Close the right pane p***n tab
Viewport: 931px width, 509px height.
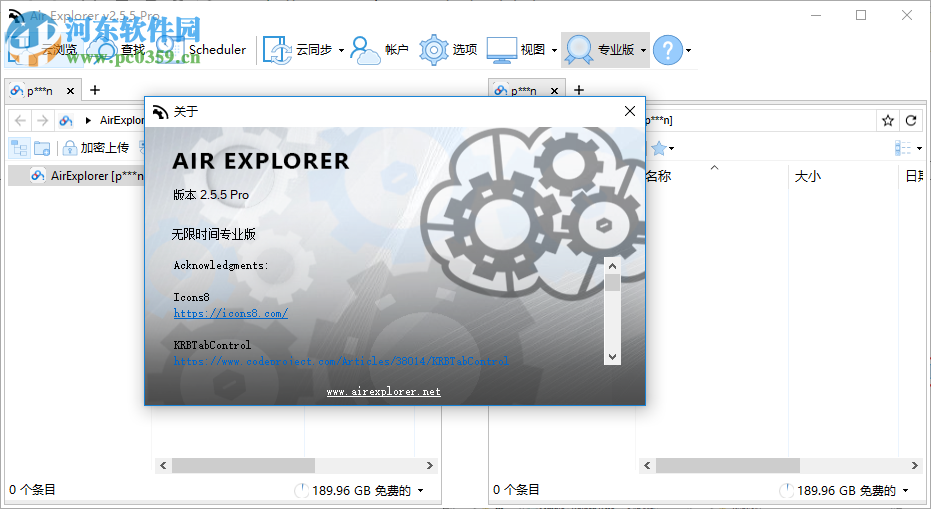[554, 91]
